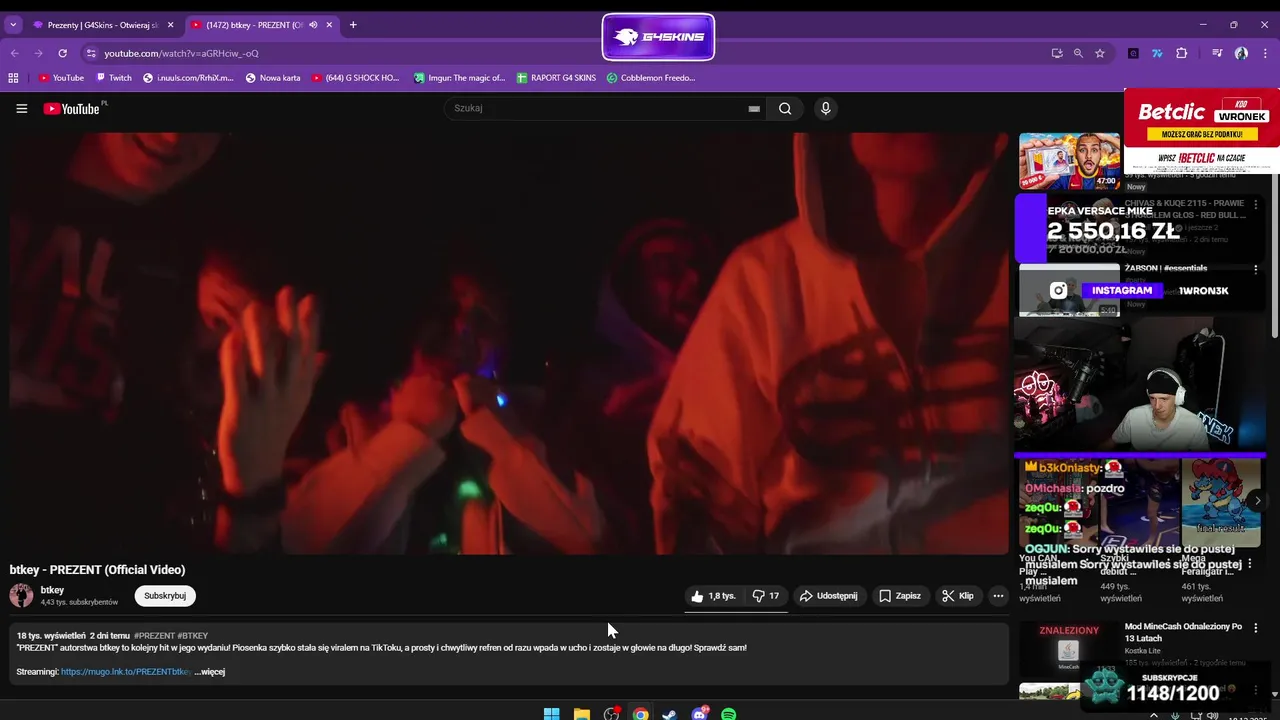
Task: Click the #PREZENT hashtag
Action: point(153,636)
